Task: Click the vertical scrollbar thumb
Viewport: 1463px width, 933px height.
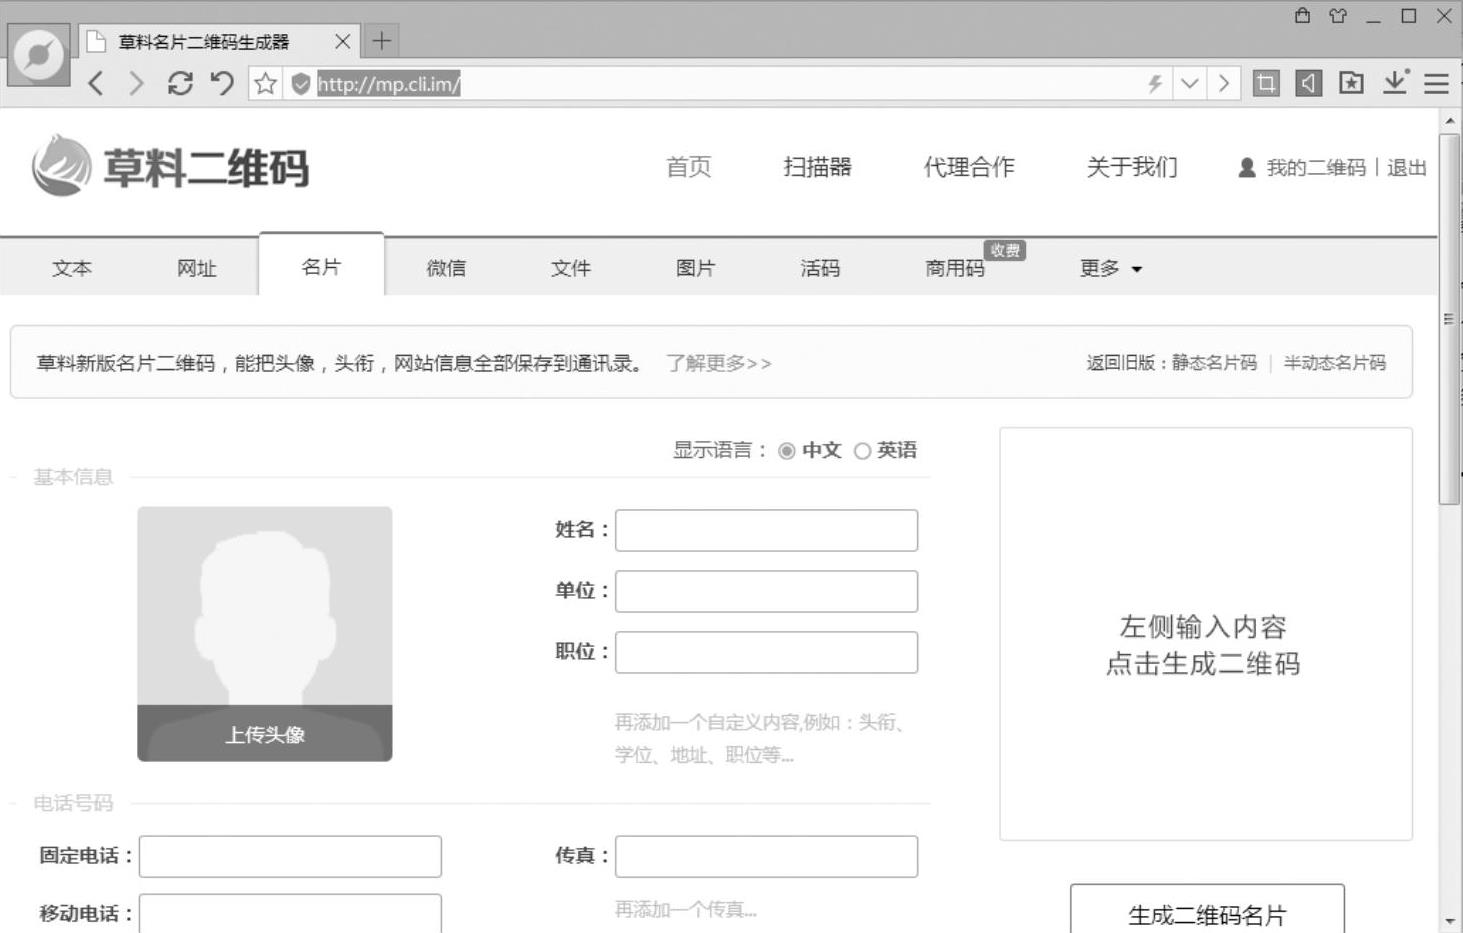Action: click(x=1449, y=320)
